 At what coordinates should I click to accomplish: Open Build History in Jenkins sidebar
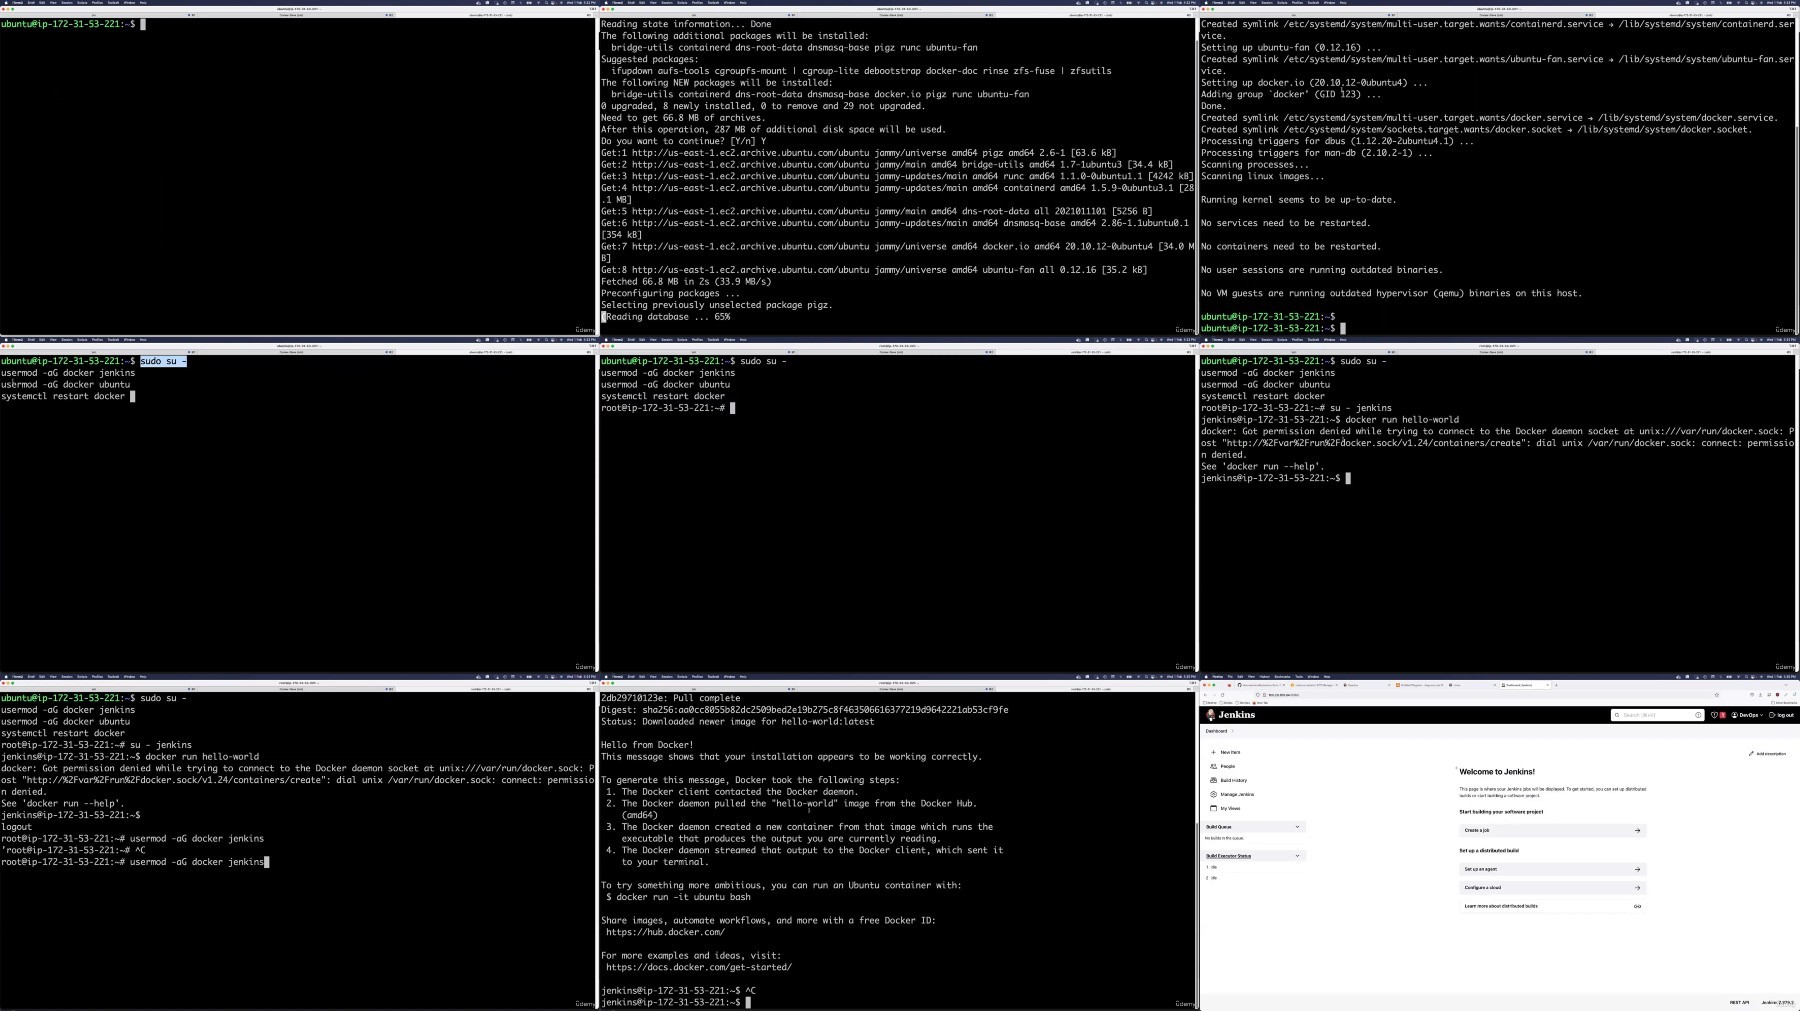click(x=1229, y=780)
